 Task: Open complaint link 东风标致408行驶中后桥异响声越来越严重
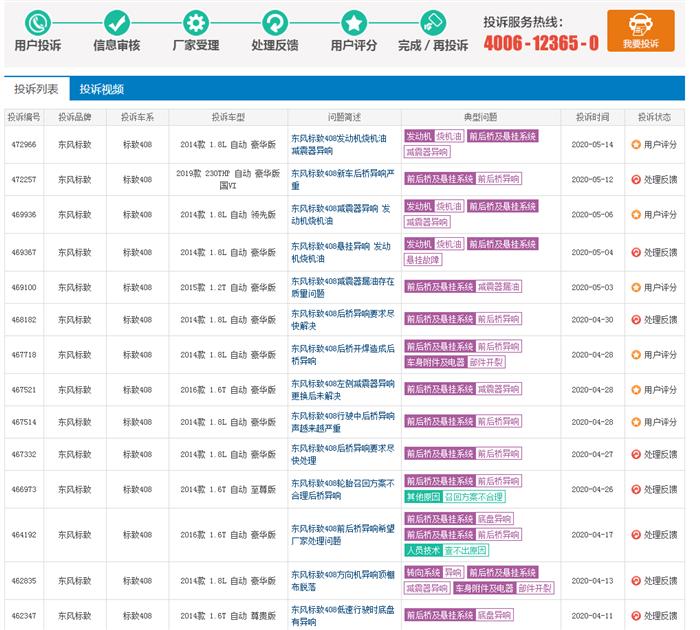[343, 422]
